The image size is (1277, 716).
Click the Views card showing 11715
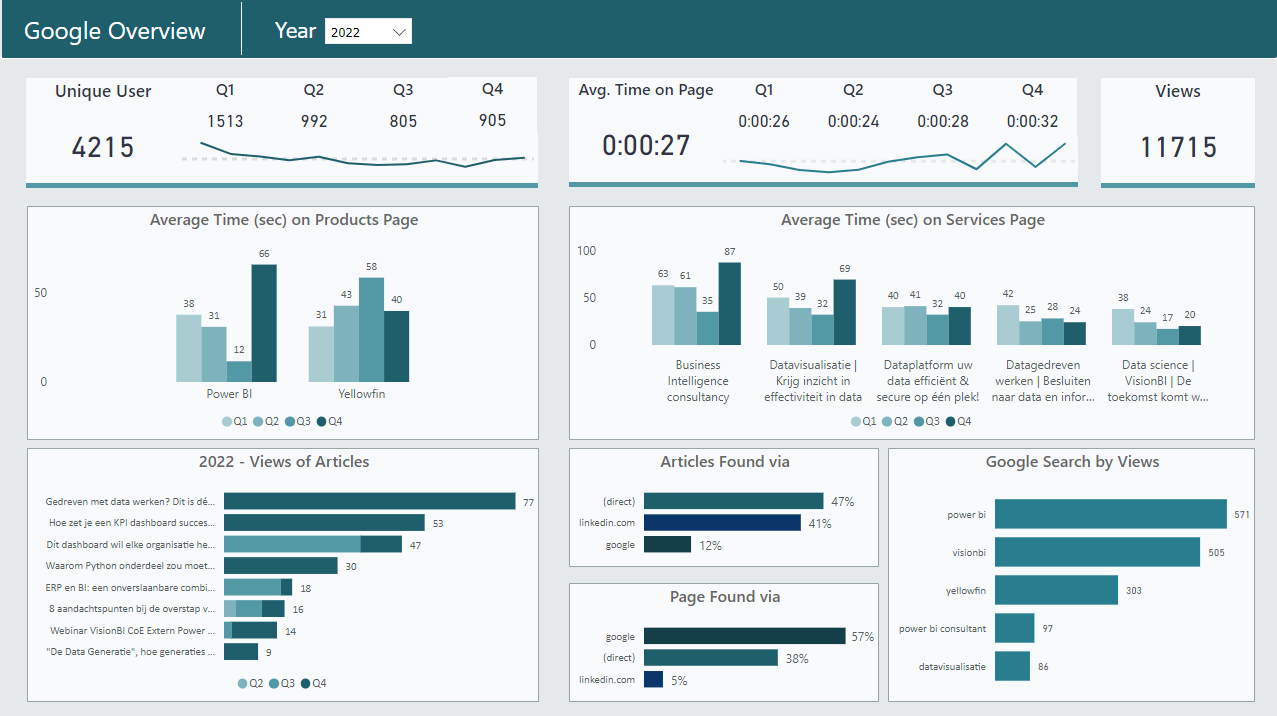pos(1178,147)
